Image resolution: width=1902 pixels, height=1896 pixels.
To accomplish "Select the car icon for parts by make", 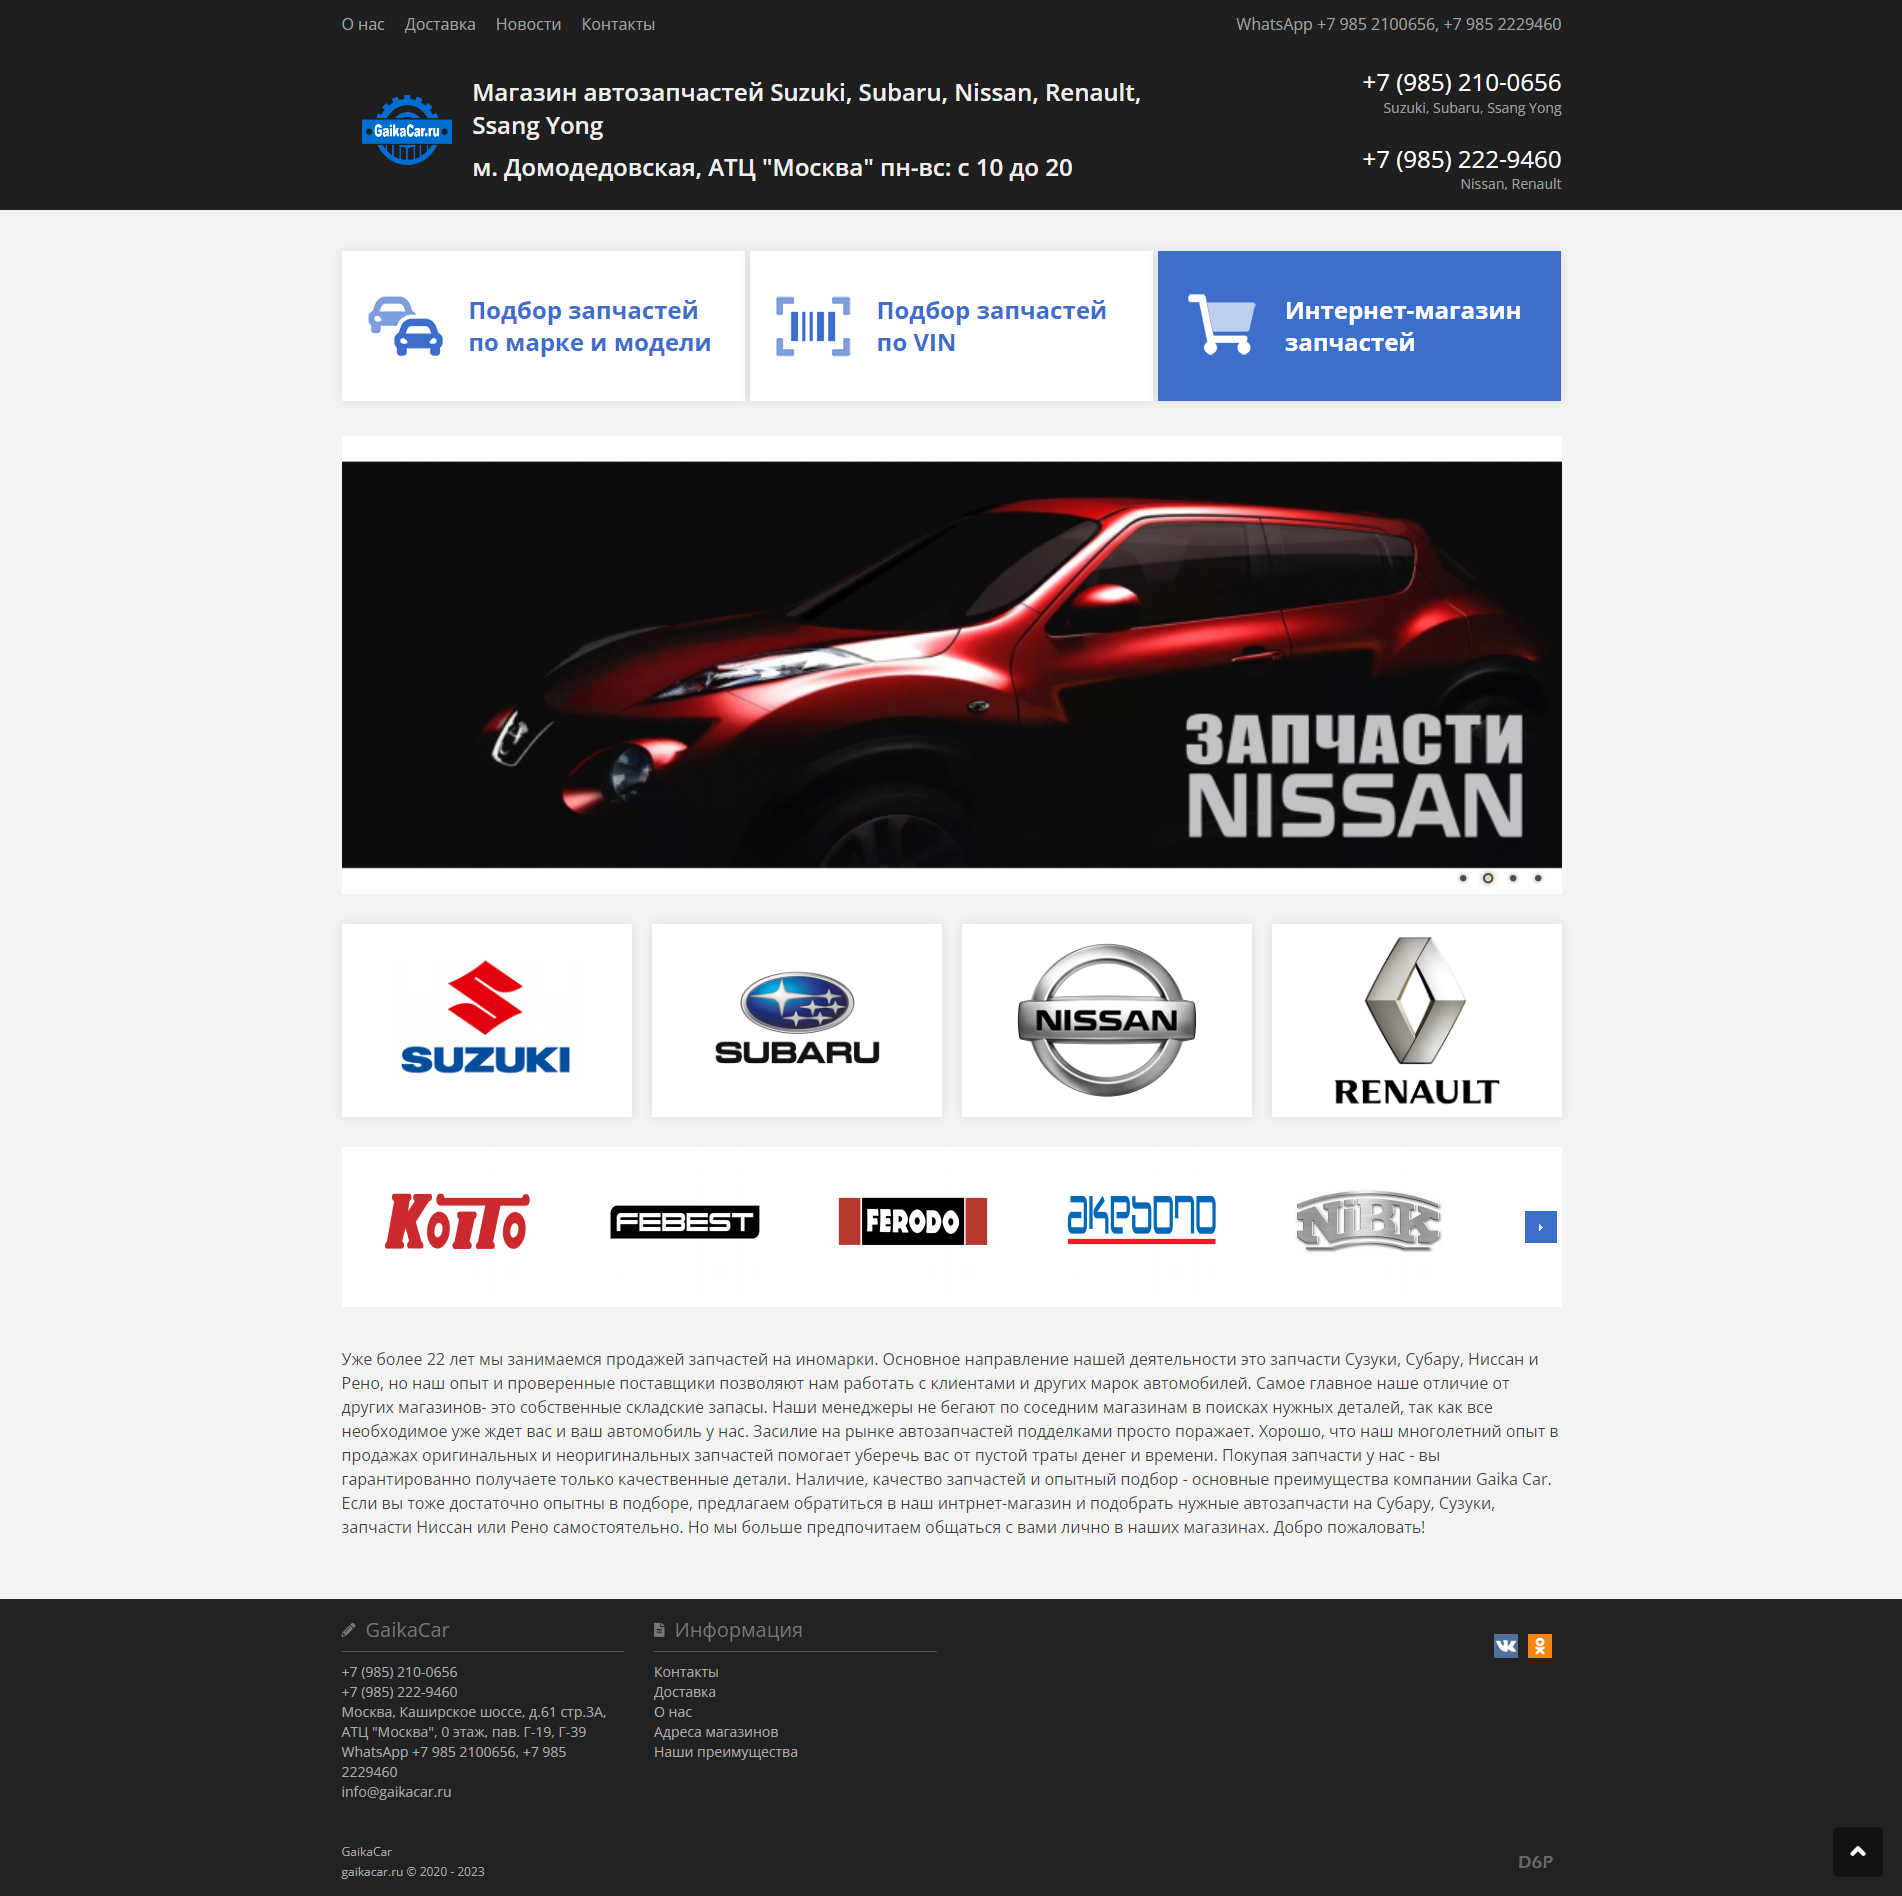I will pyautogui.click(x=406, y=325).
